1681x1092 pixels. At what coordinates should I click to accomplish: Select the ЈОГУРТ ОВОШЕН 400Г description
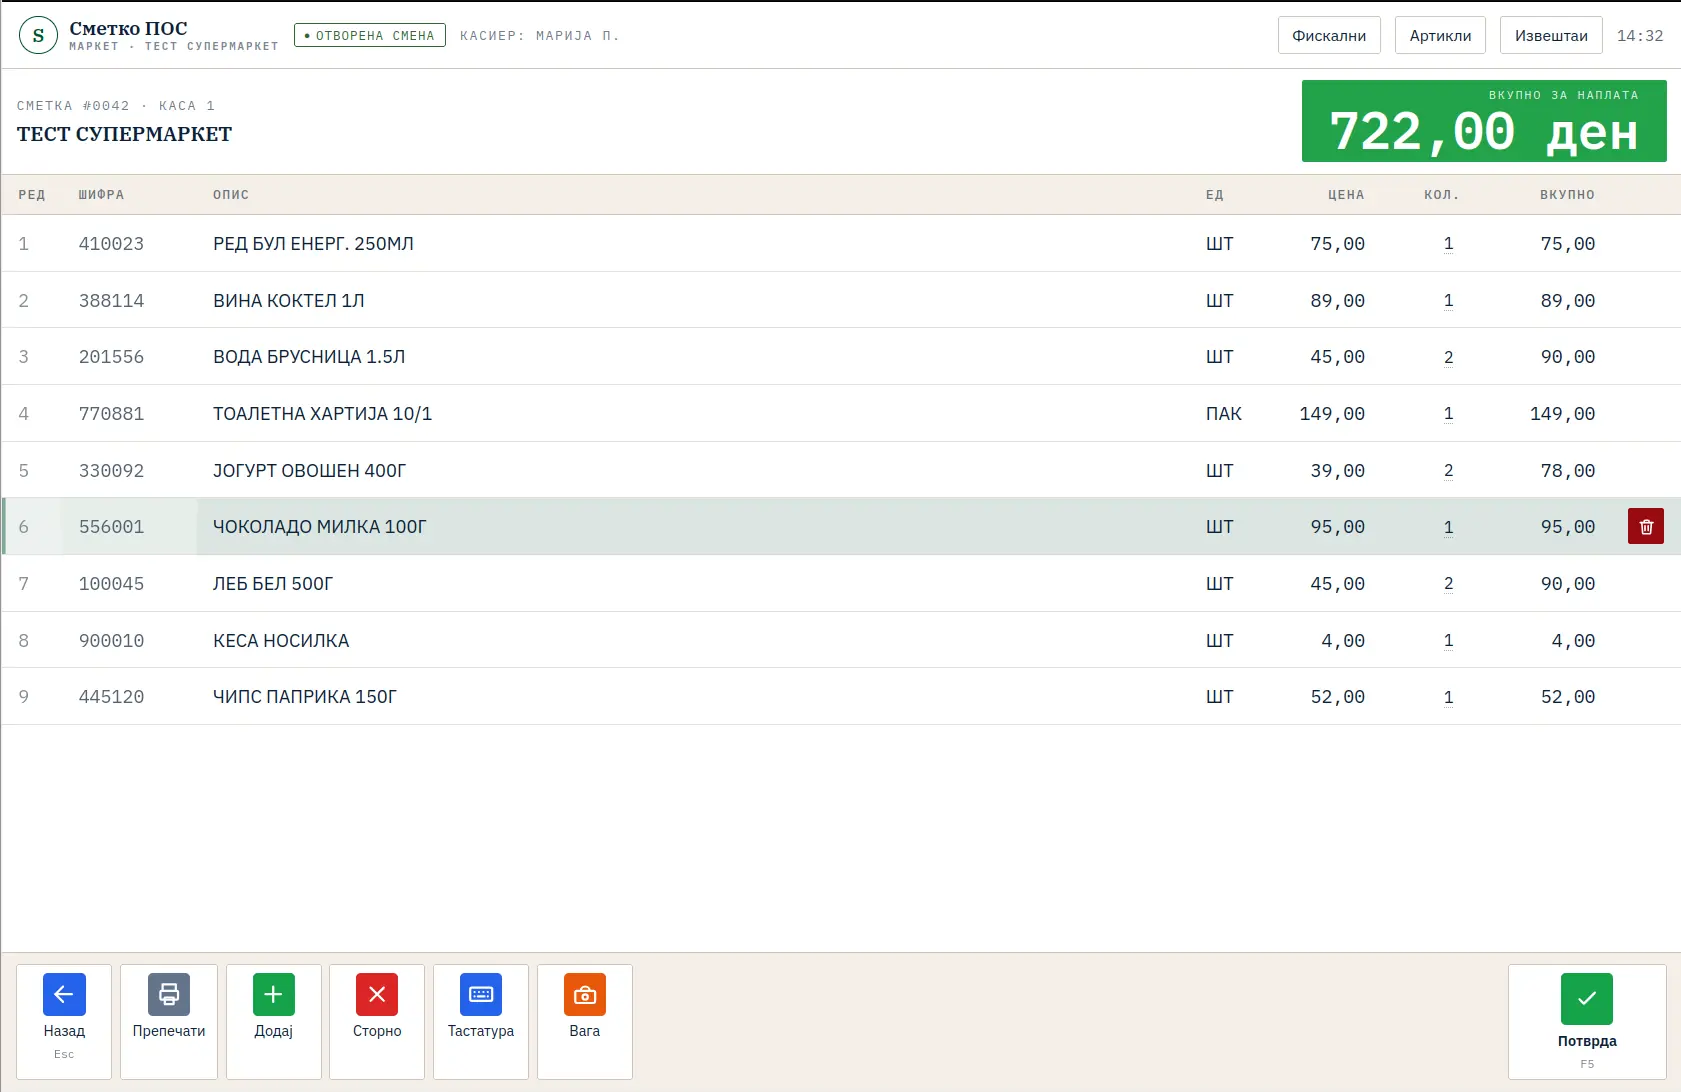point(309,471)
